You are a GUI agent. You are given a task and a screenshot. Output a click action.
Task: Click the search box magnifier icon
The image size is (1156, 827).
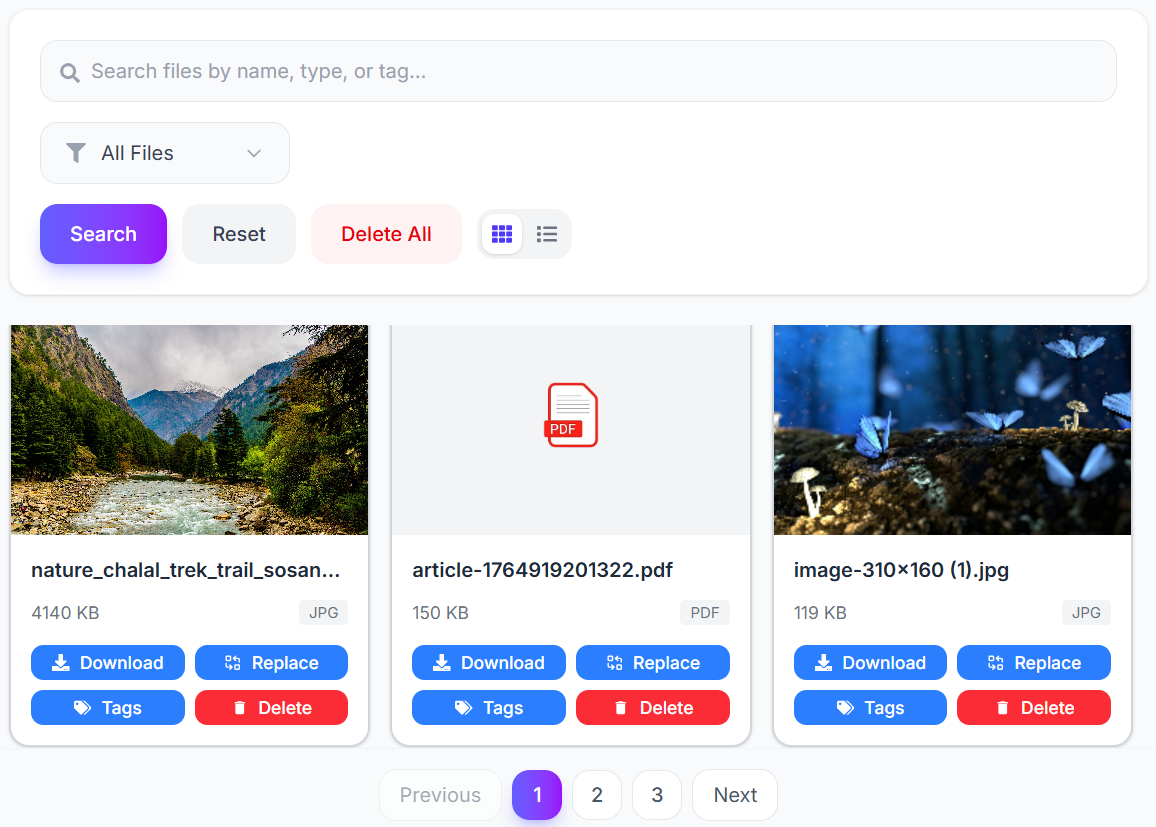[69, 72]
